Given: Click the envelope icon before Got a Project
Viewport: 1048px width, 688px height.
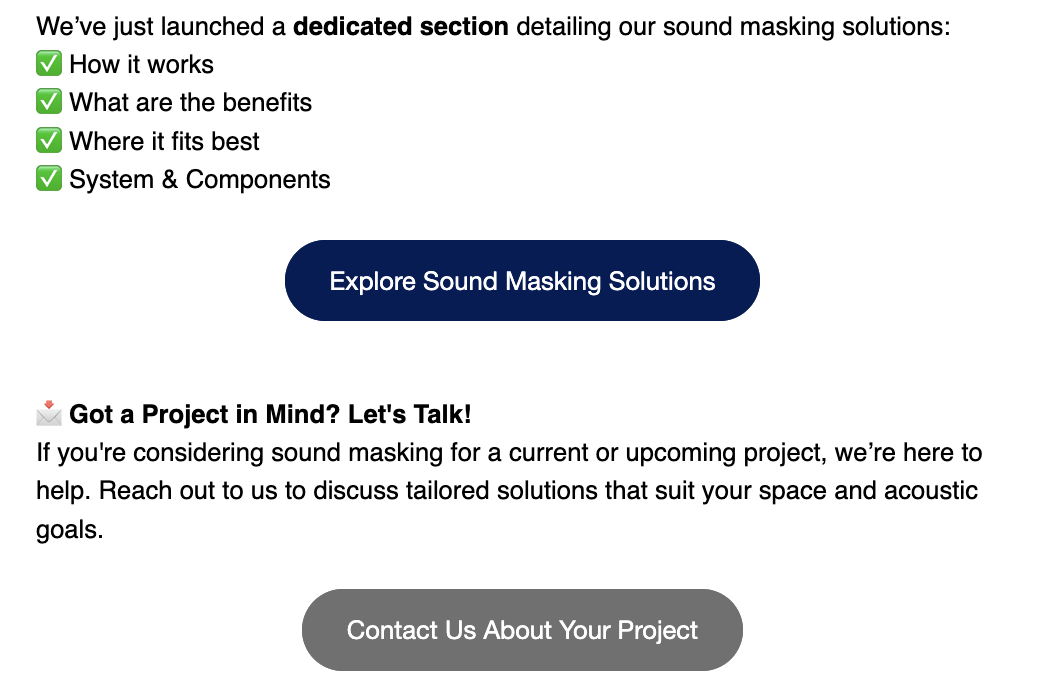Looking at the screenshot, I should (x=49, y=413).
